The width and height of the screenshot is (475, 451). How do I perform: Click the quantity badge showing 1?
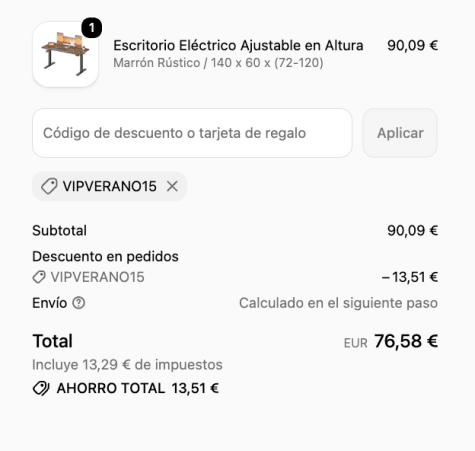tap(91, 28)
